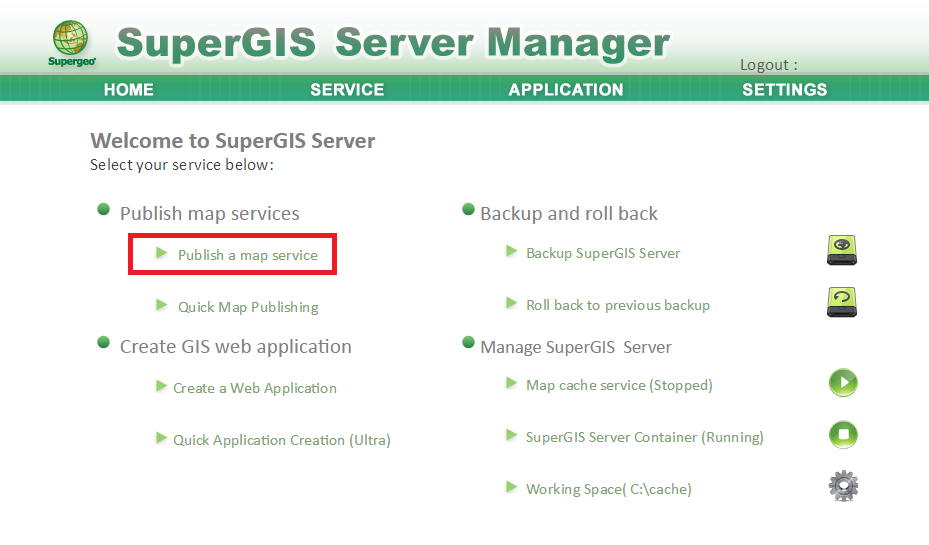Open the SERVICE menu tab
The height and width of the screenshot is (545, 929).
tap(347, 89)
